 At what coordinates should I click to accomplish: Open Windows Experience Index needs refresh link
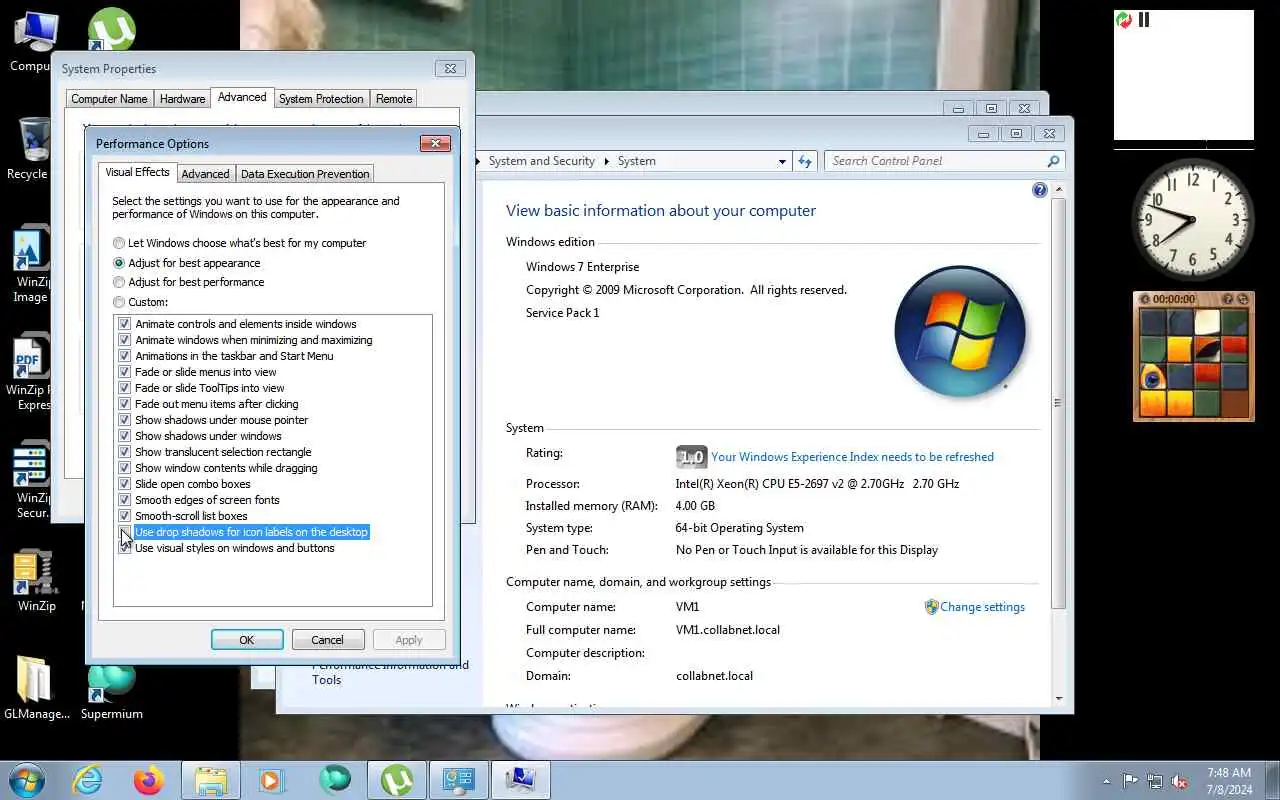pos(852,457)
